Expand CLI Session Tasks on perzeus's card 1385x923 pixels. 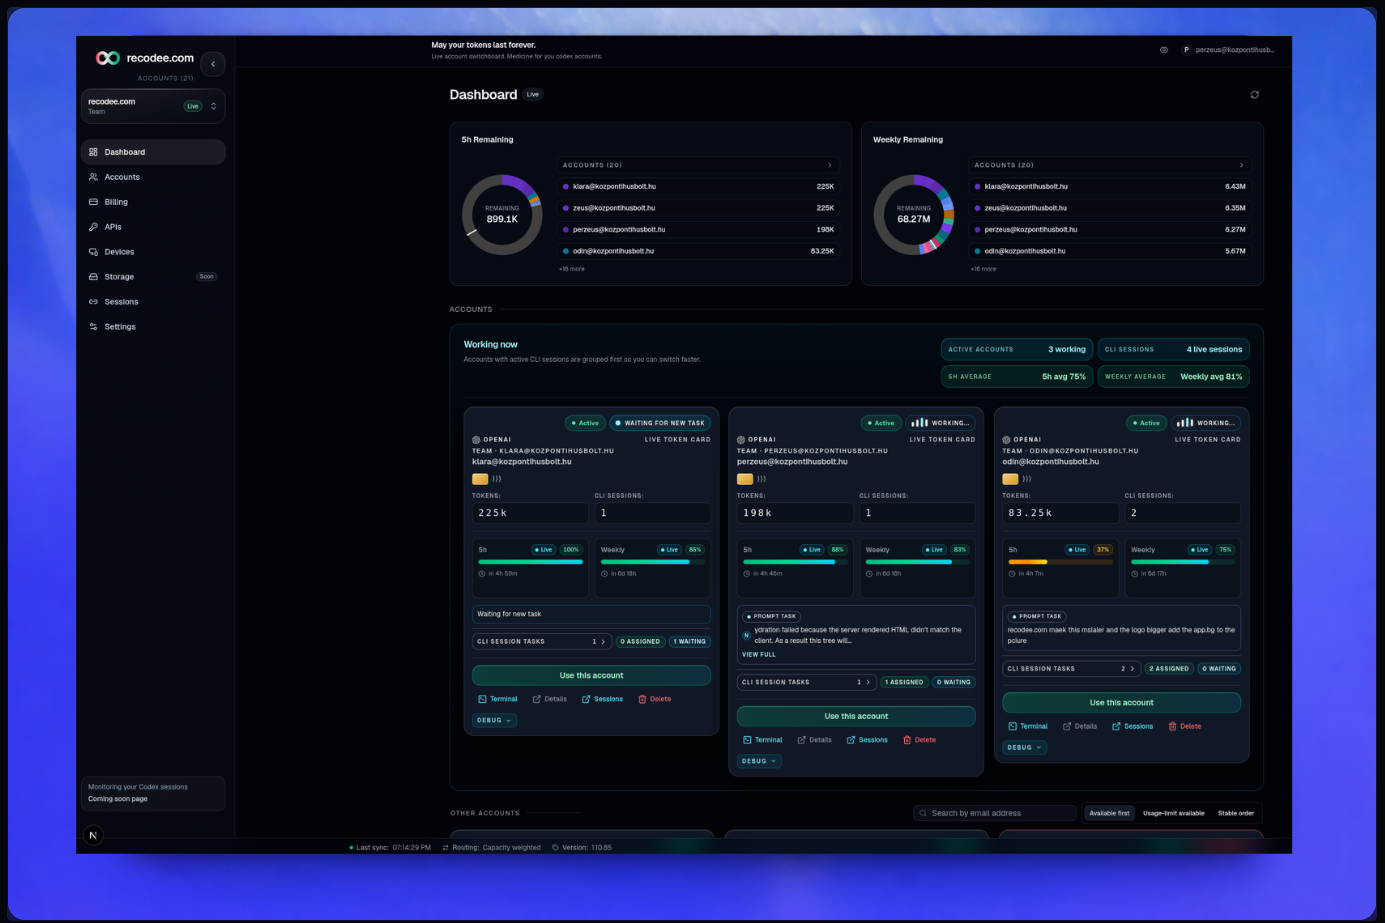(x=807, y=682)
